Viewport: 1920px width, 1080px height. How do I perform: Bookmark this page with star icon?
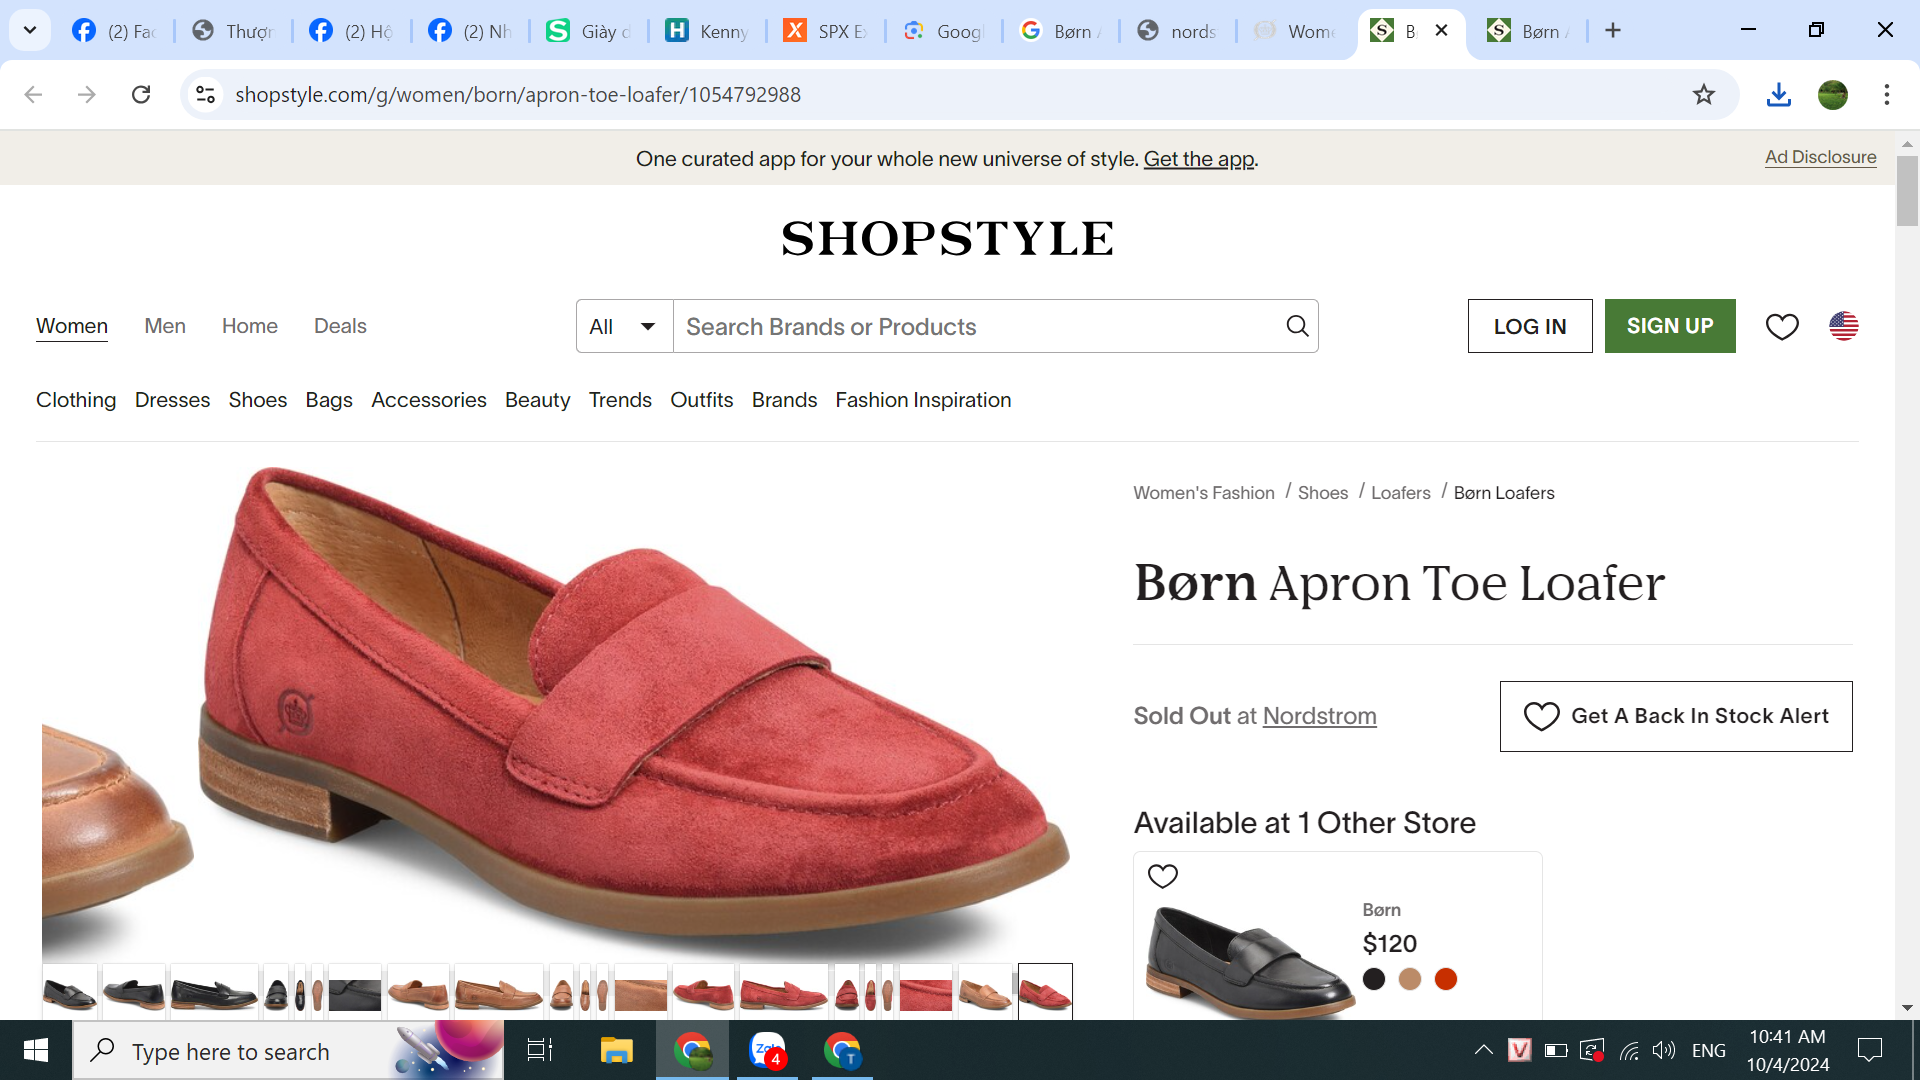click(x=1704, y=94)
